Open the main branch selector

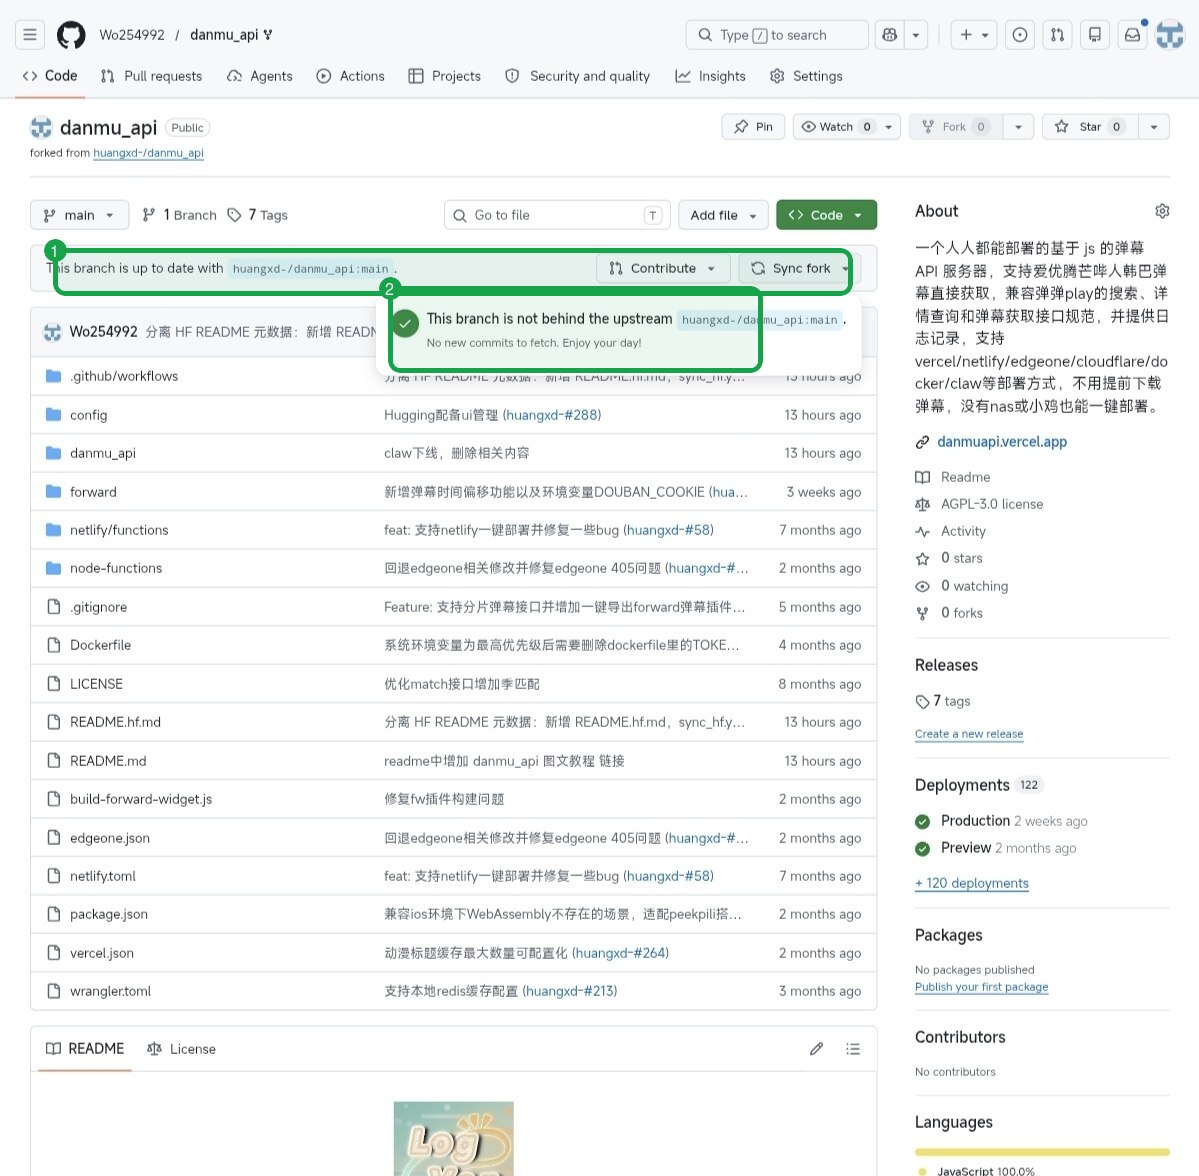(x=79, y=215)
